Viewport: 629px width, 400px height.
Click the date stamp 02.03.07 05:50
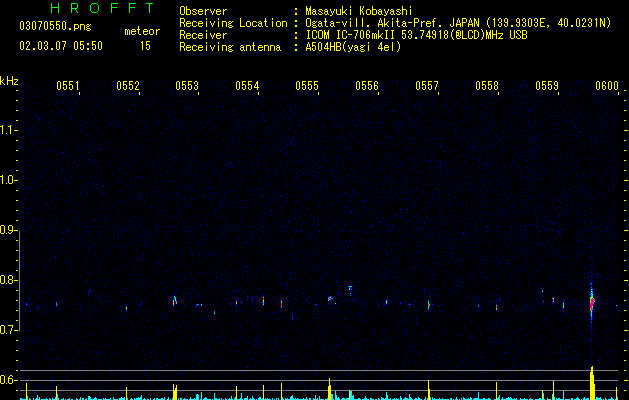click(x=61, y=46)
